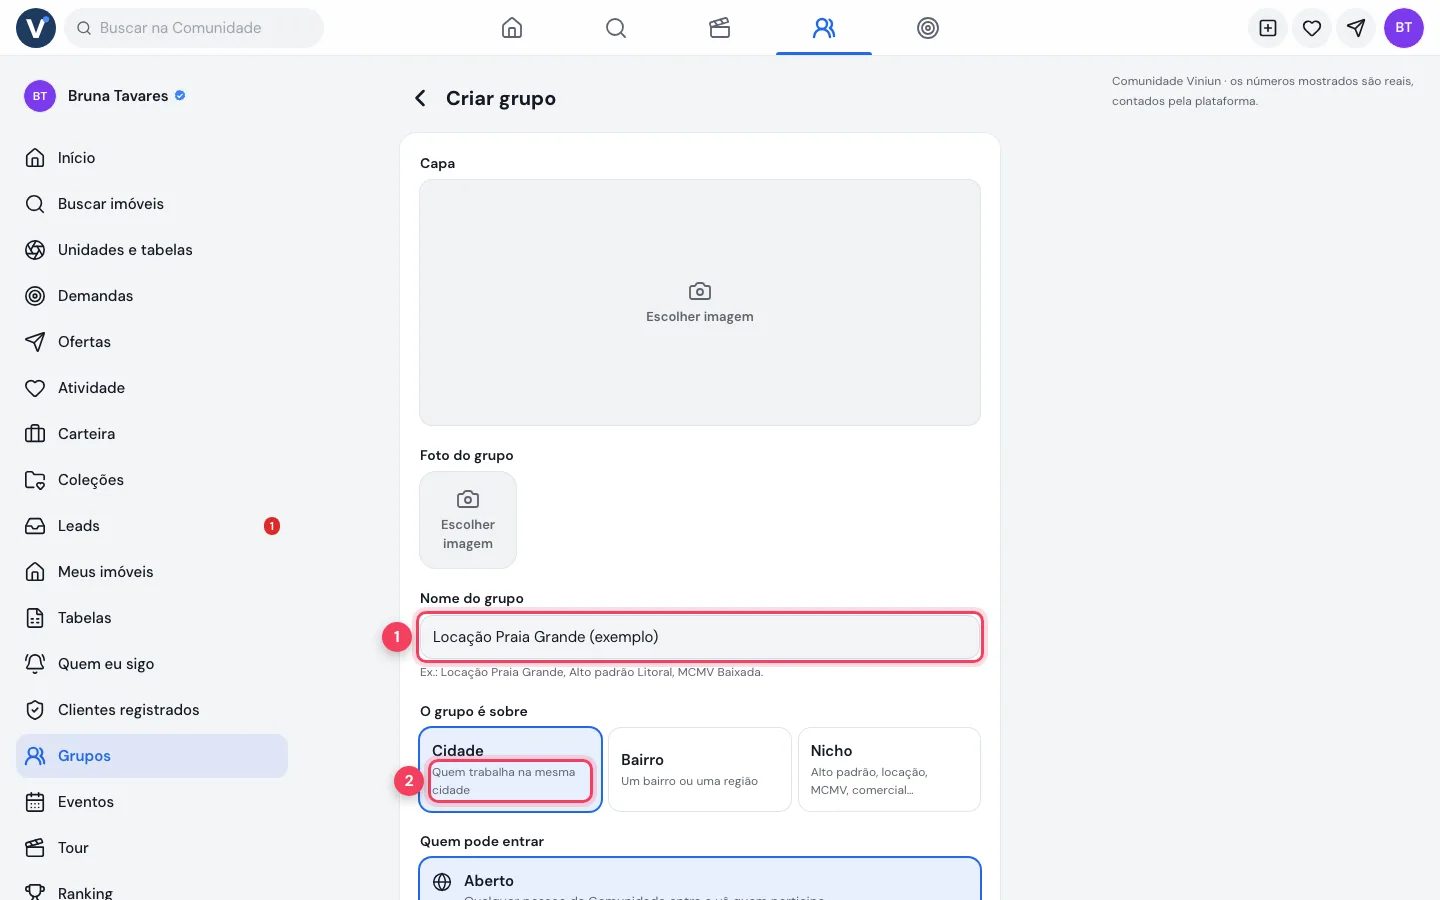Open Coleções in the sidebar

point(152,480)
